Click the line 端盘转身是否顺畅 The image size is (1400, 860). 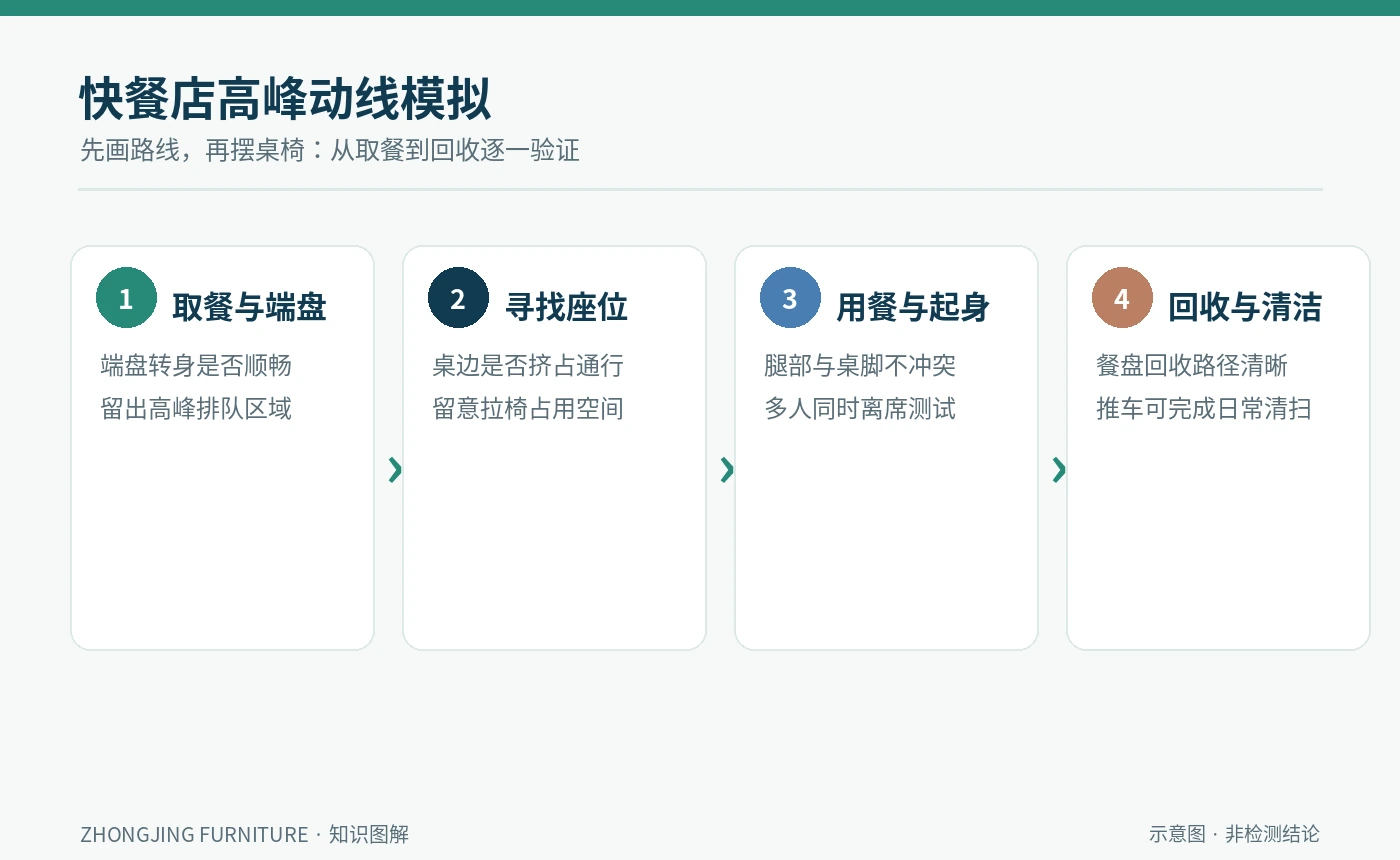(196, 366)
